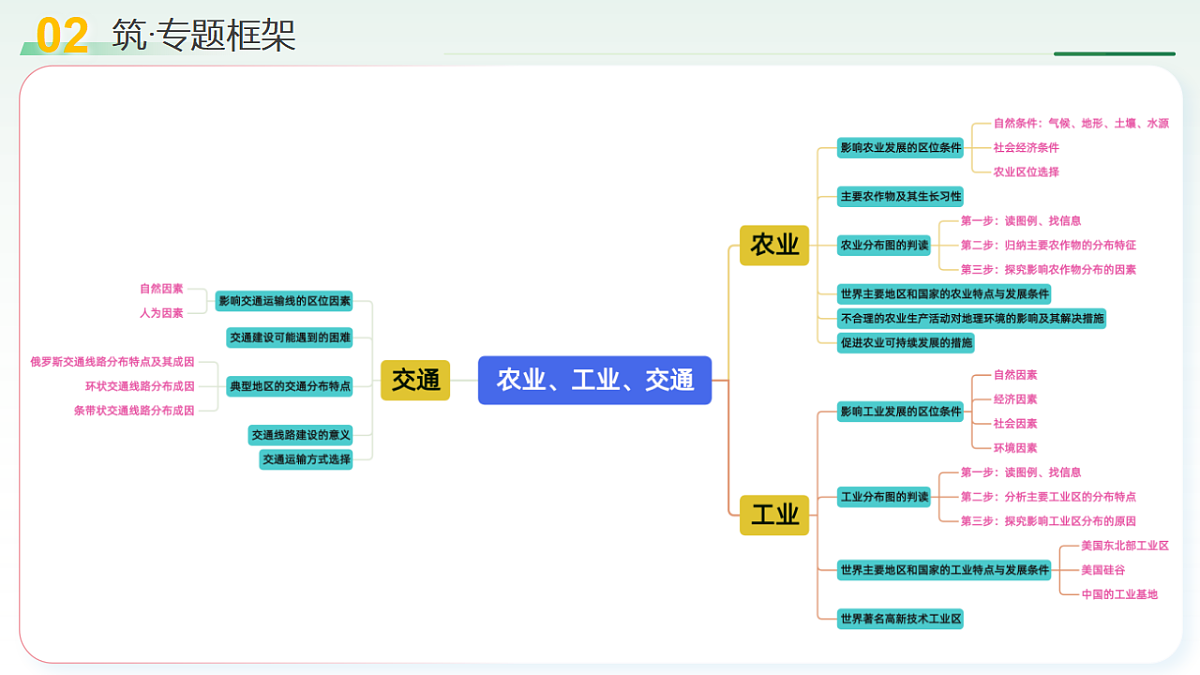
Task: Click text 环状交通线路分布成因
Action: click(140, 386)
